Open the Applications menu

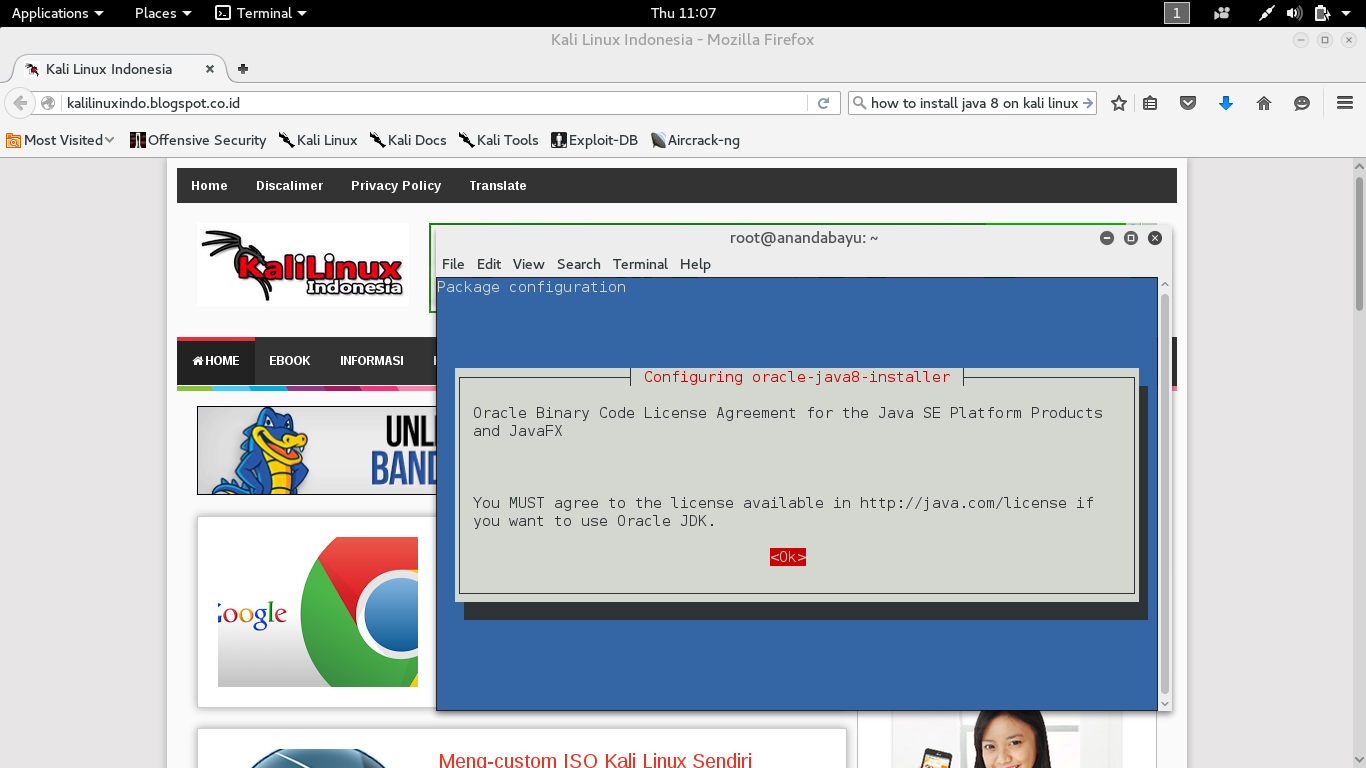pos(57,13)
